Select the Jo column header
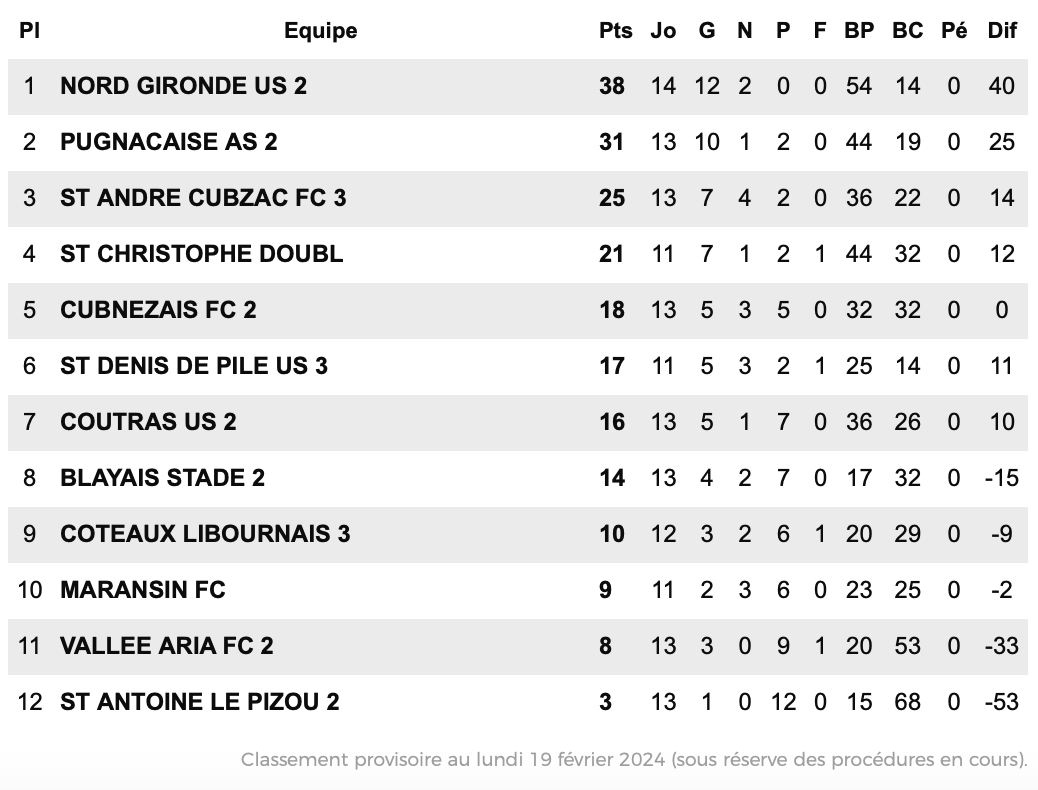Viewport: 1038px width, 790px height. [x=663, y=30]
